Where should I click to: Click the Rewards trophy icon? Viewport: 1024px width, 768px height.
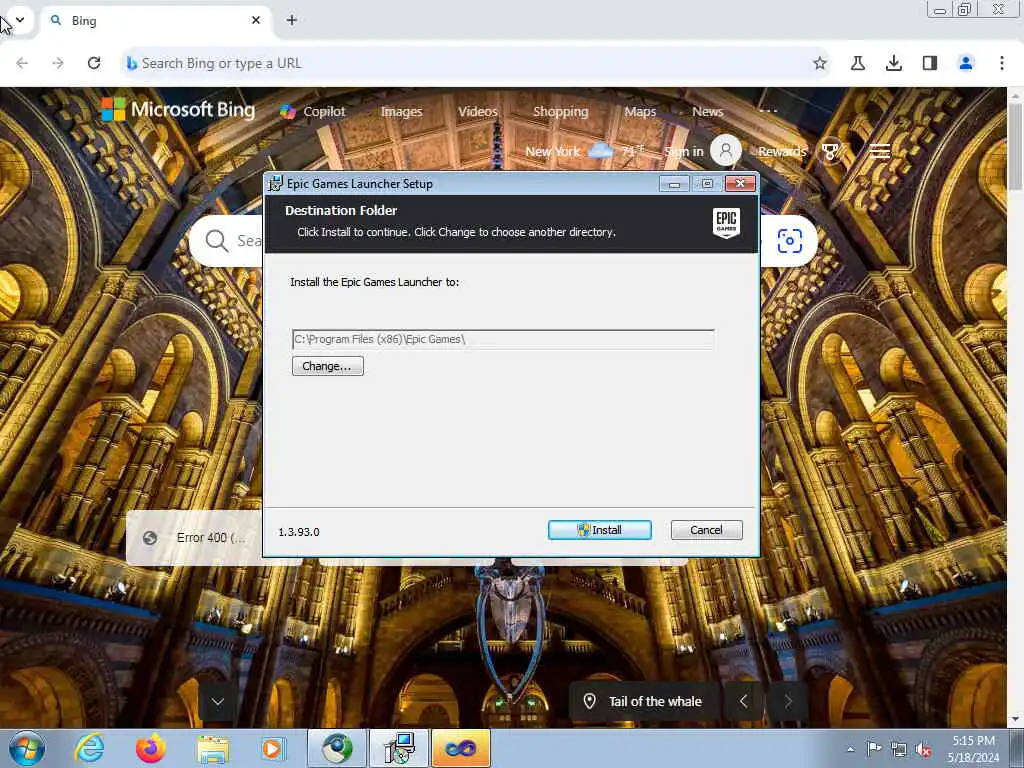[x=830, y=152]
